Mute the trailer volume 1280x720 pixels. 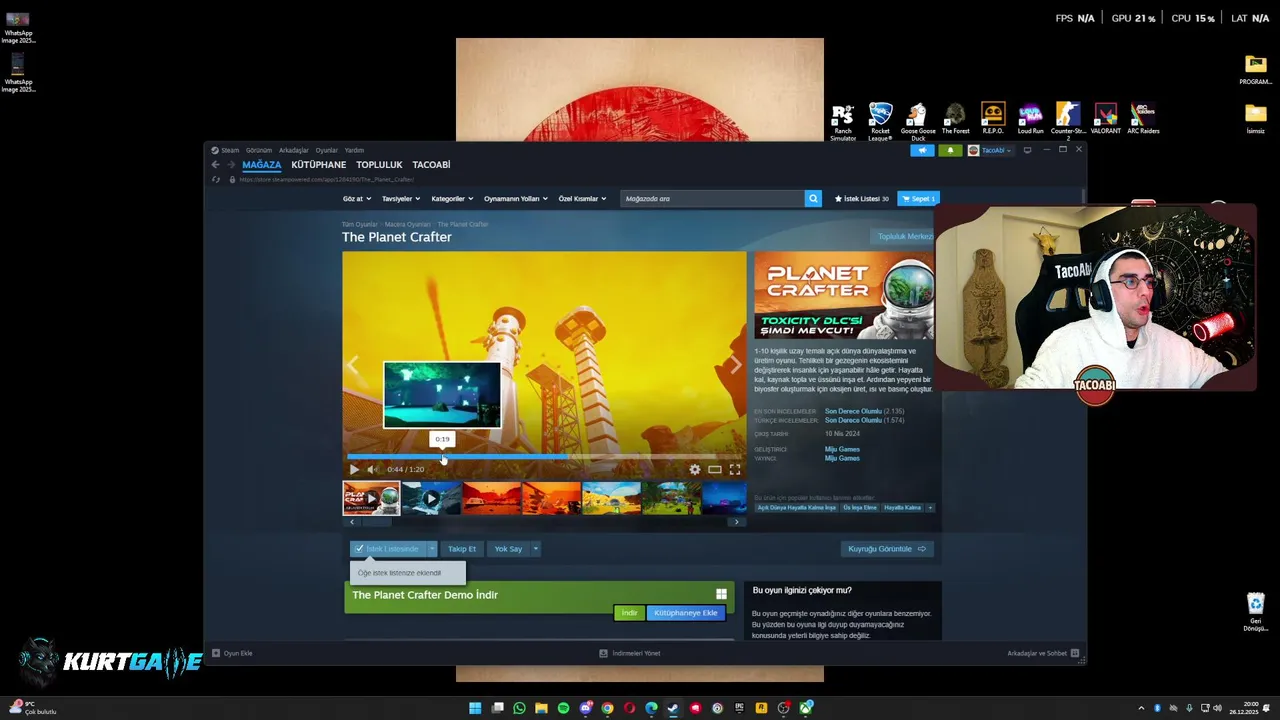[x=372, y=469]
